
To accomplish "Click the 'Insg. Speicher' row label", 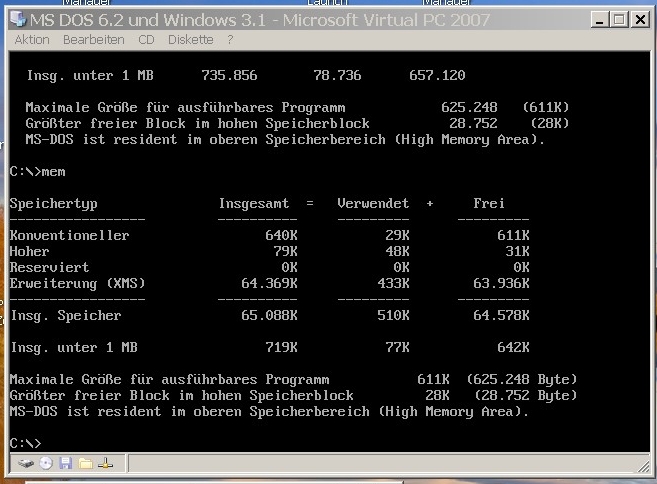I will tap(66, 316).
